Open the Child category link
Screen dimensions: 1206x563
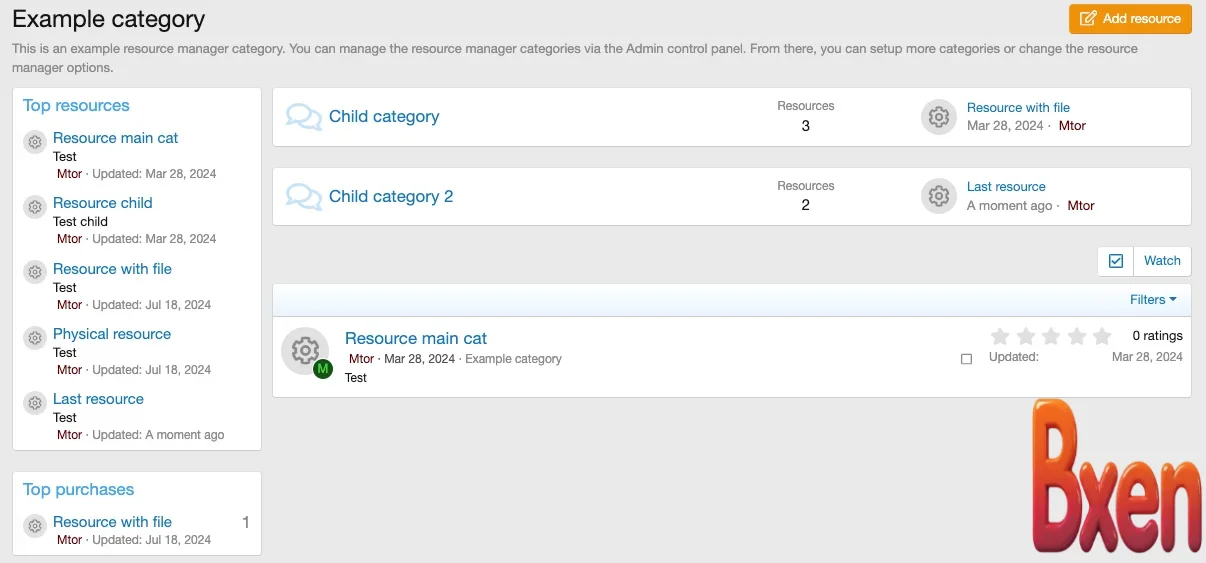(384, 117)
